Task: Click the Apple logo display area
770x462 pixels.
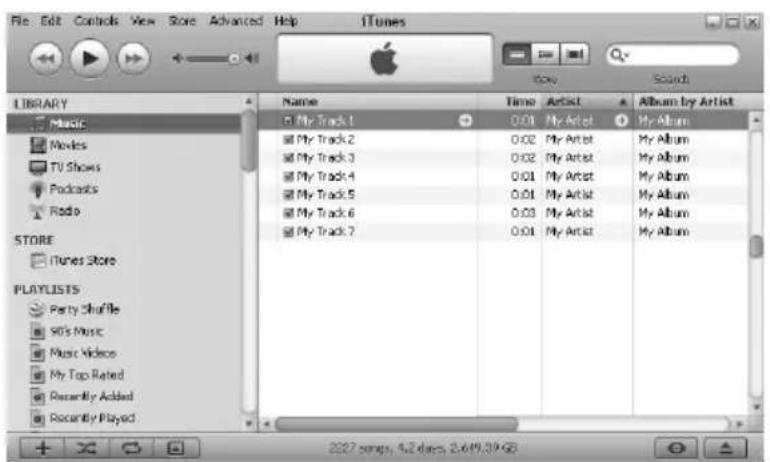Action: point(385,58)
